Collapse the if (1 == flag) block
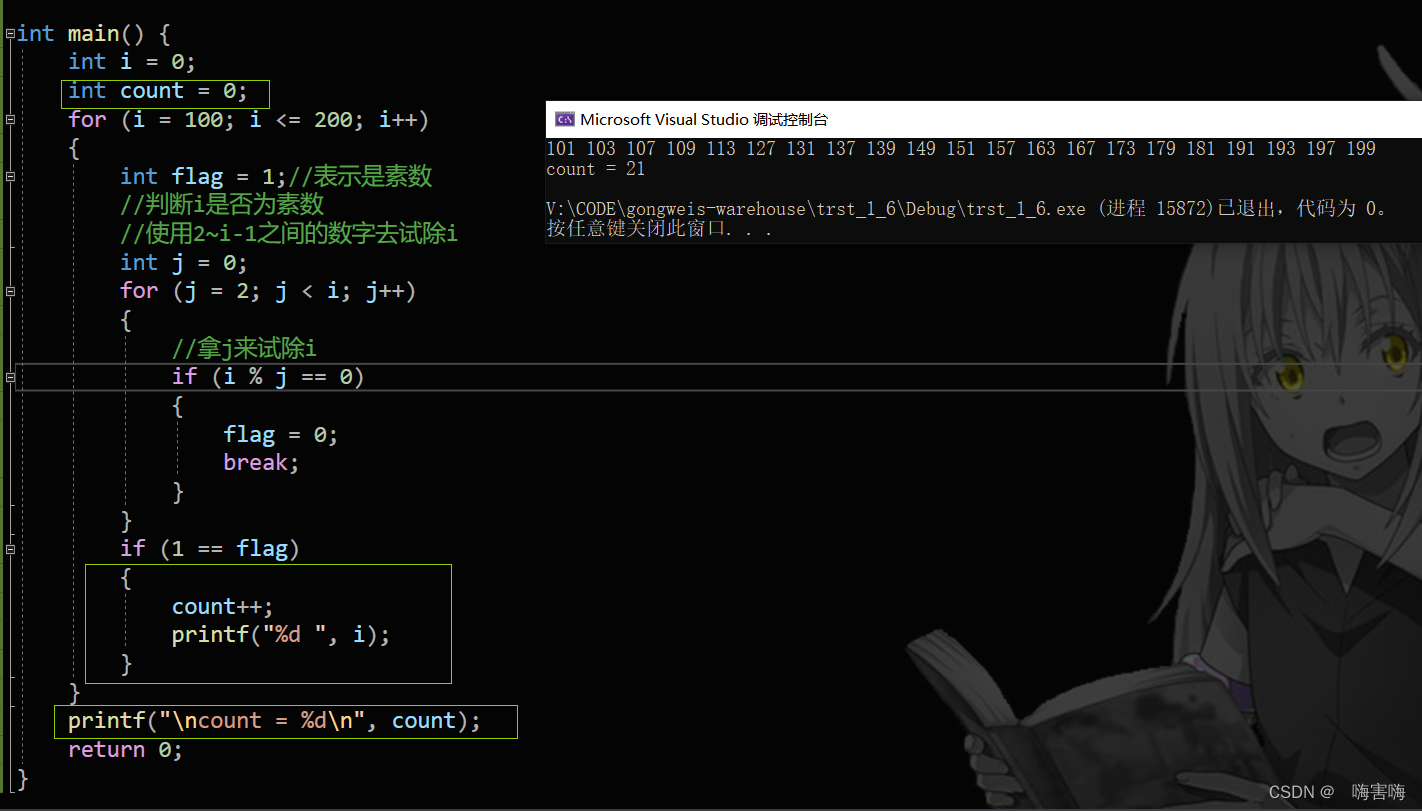1422x811 pixels. (x=10, y=549)
